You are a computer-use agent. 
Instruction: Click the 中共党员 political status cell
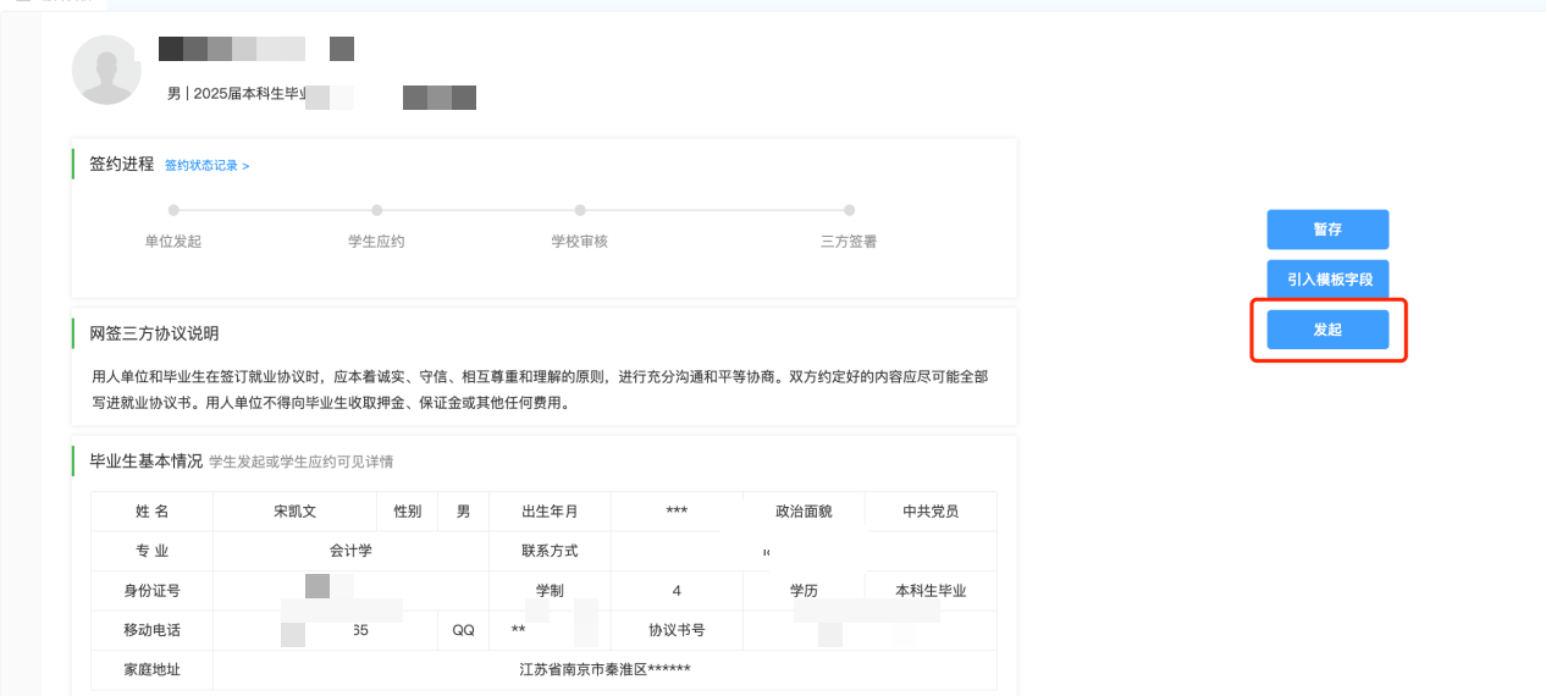tap(930, 511)
